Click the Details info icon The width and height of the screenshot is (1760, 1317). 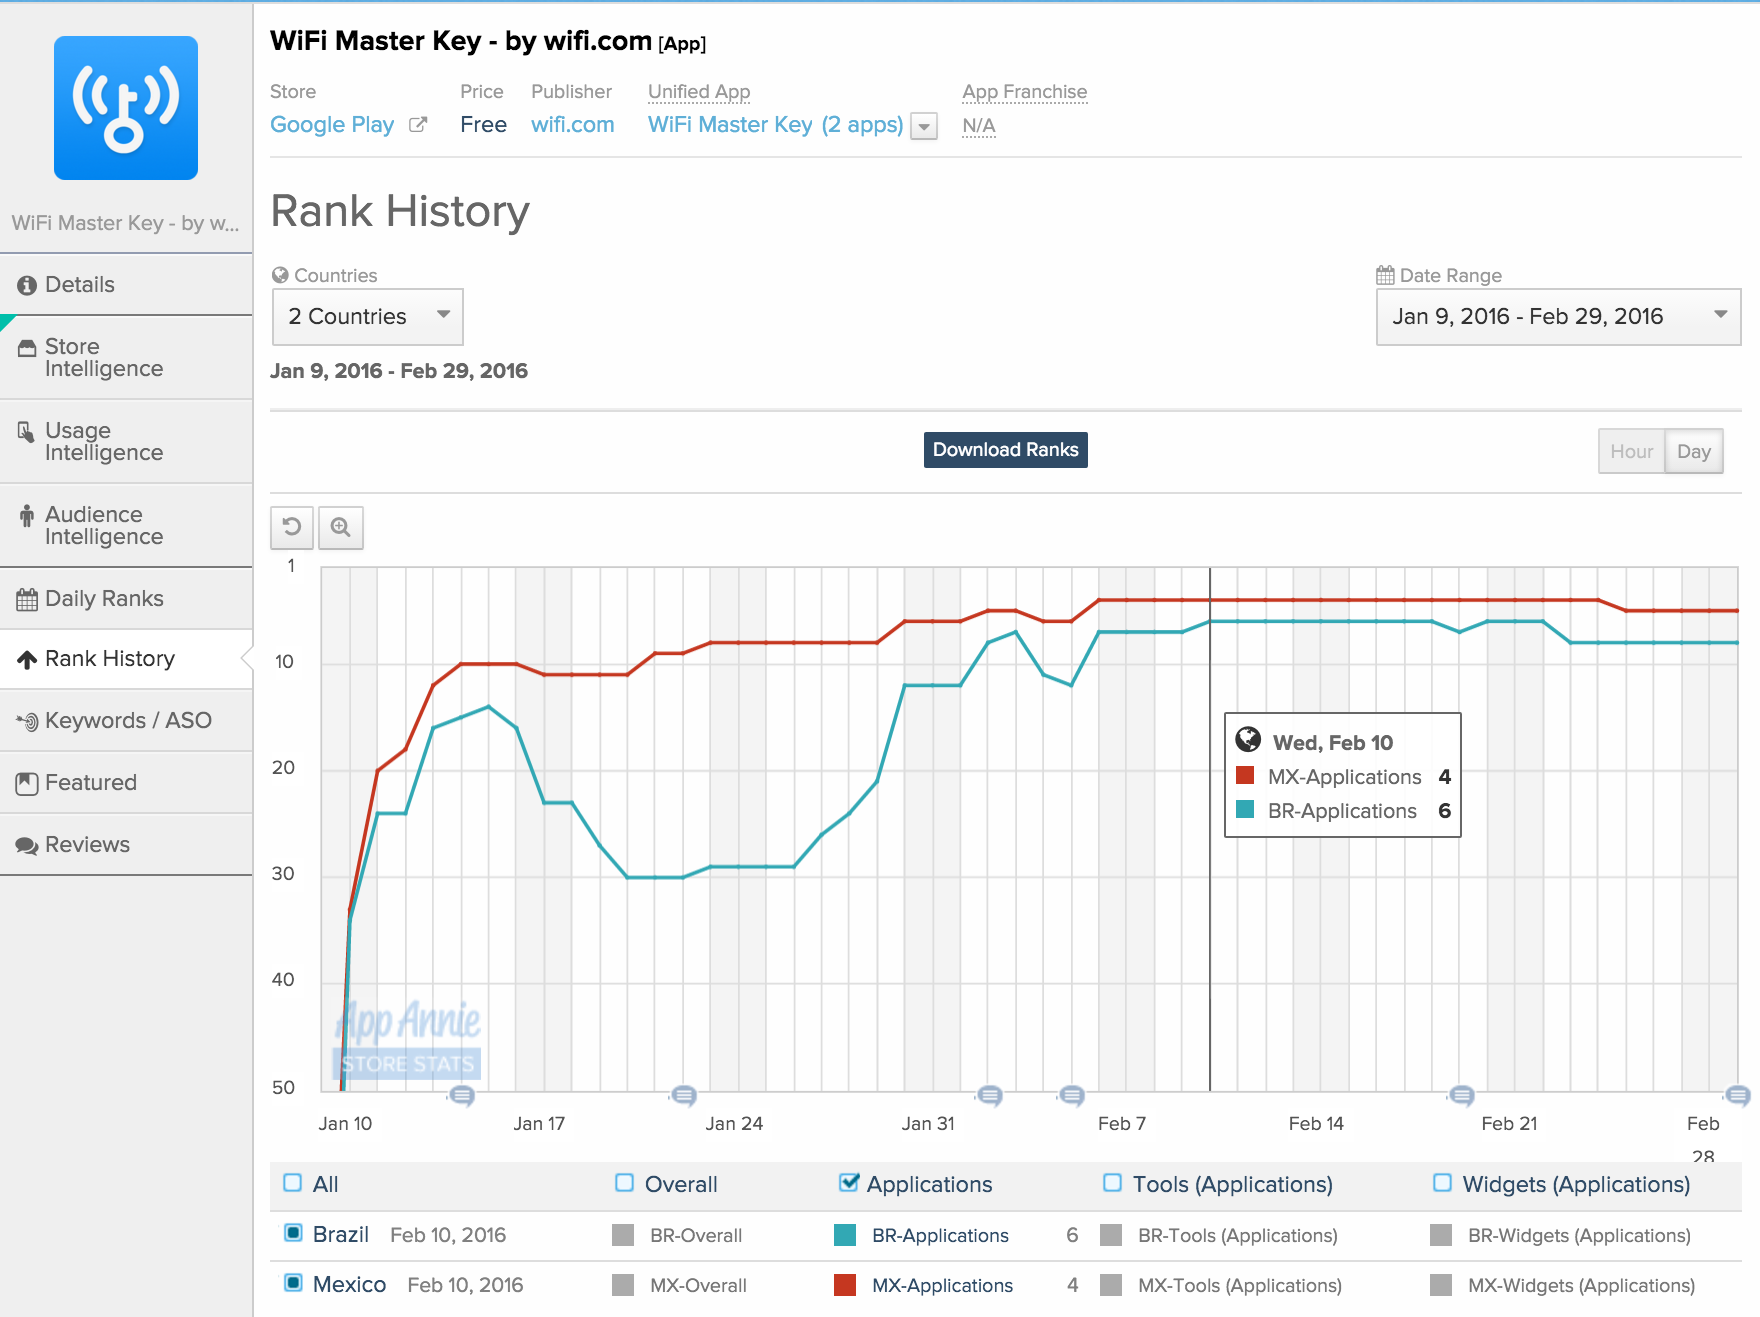[x=27, y=286]
